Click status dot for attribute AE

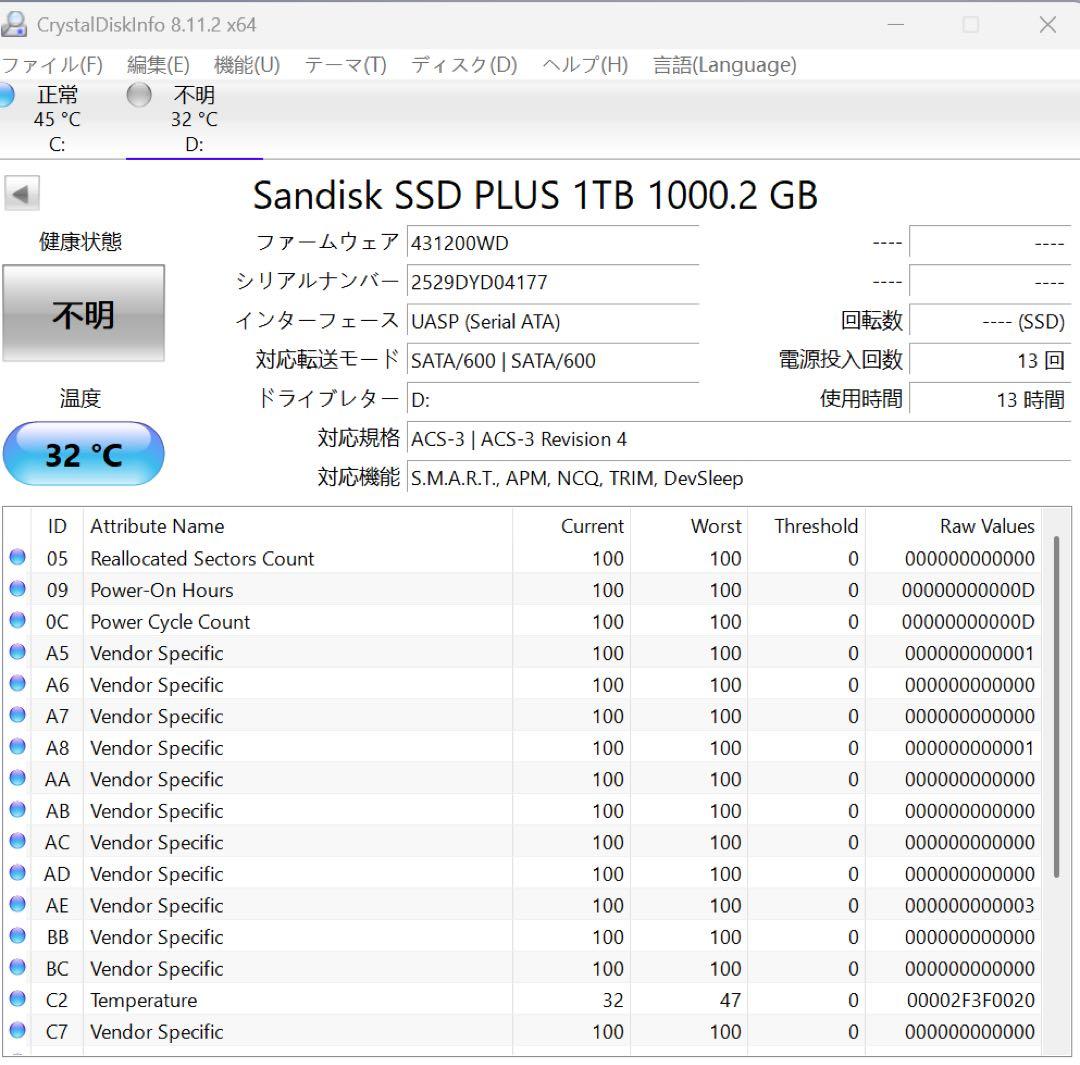17,904
